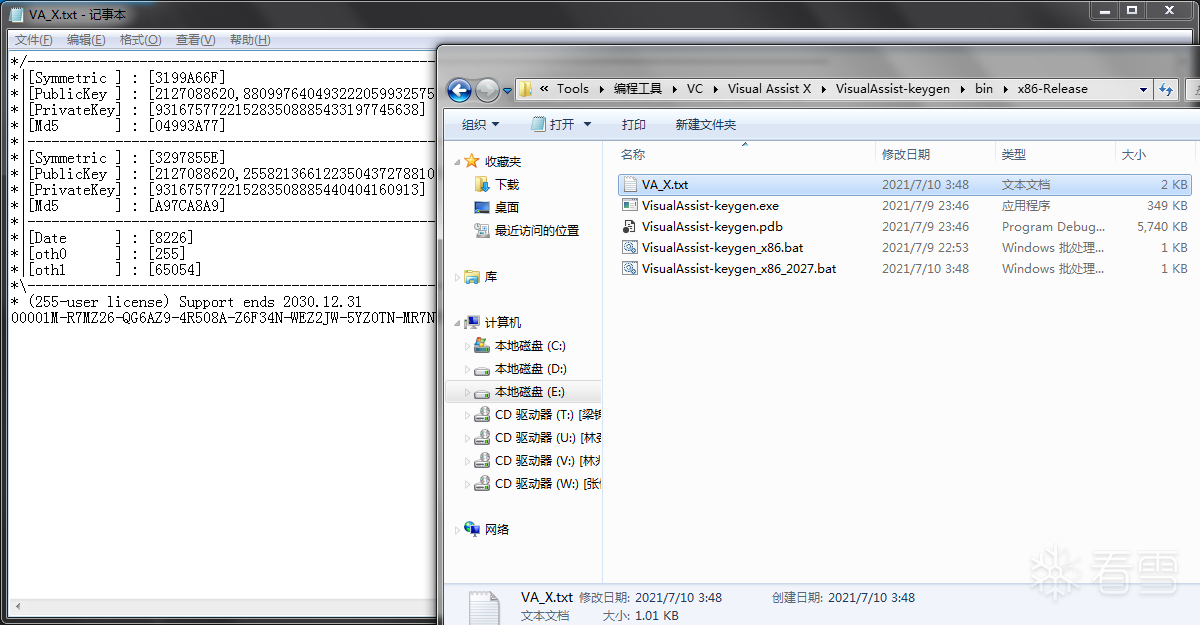The height and width of the screenshot is (625, 1200).
Task: Sort files by 类型 column header
Action: click(1055, 155)
